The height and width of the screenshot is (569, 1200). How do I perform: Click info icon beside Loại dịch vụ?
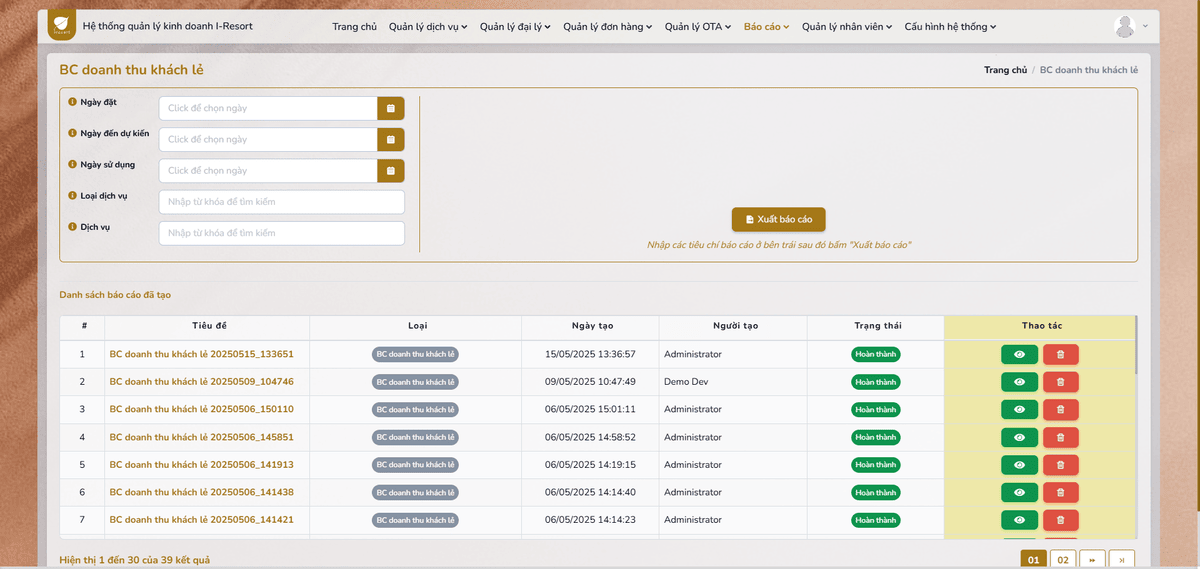point(72,195)
